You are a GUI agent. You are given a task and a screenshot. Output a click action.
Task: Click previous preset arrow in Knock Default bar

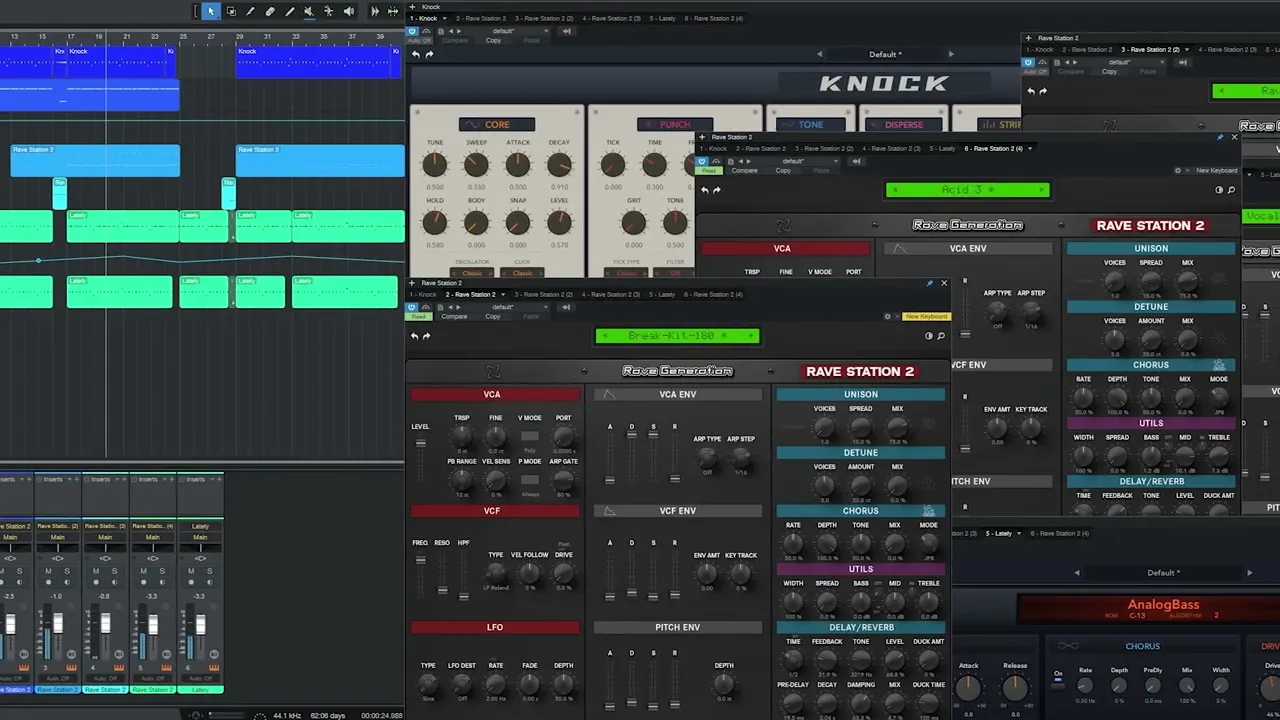[820, 54]
